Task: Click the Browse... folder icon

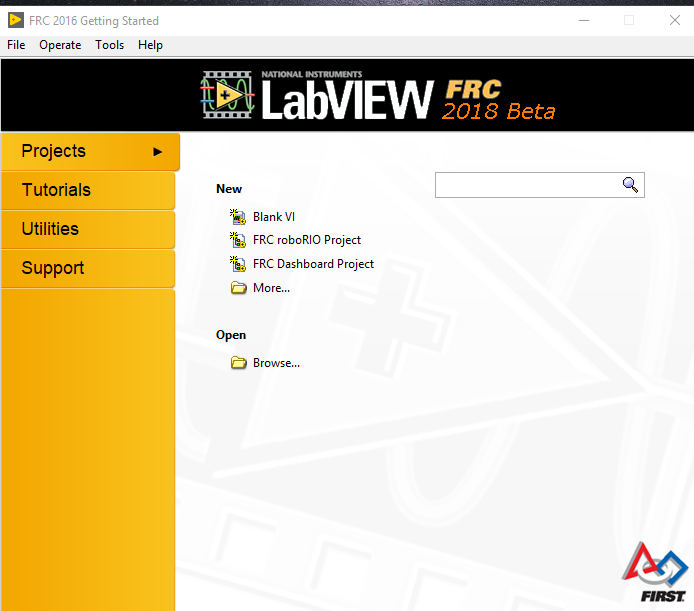Action: point(239,363)
